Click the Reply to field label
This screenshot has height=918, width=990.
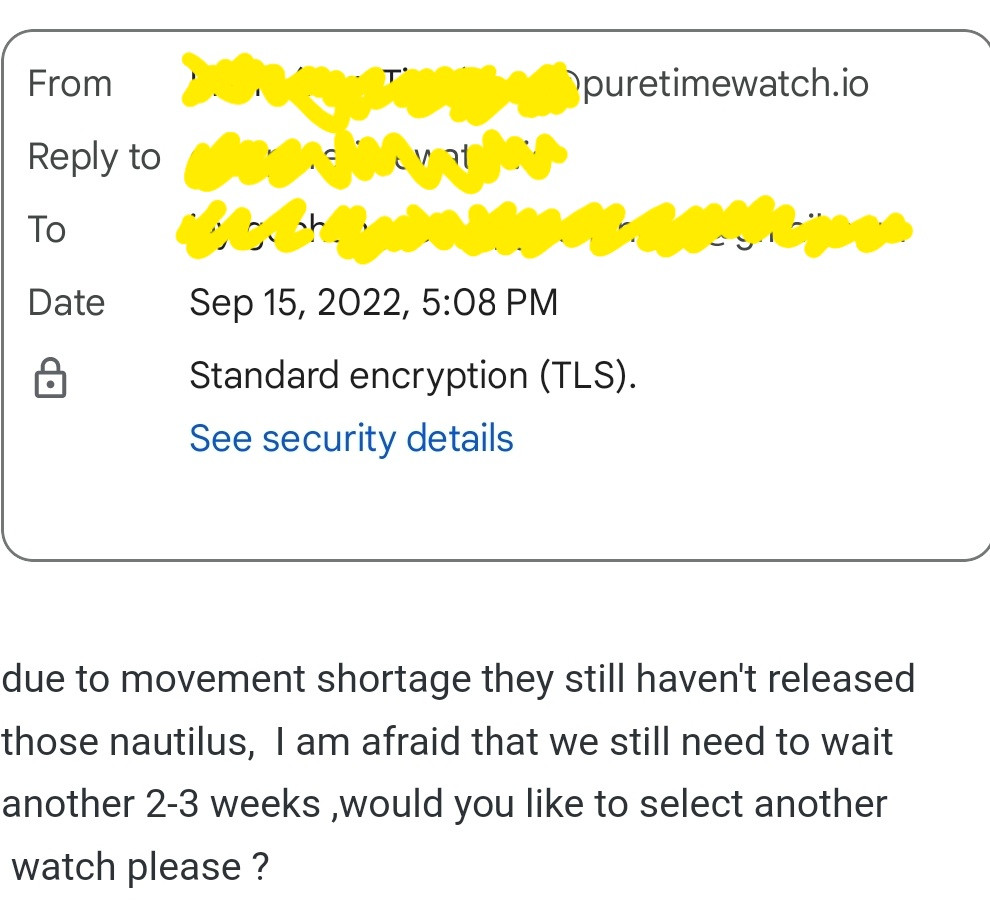point(95,157)
